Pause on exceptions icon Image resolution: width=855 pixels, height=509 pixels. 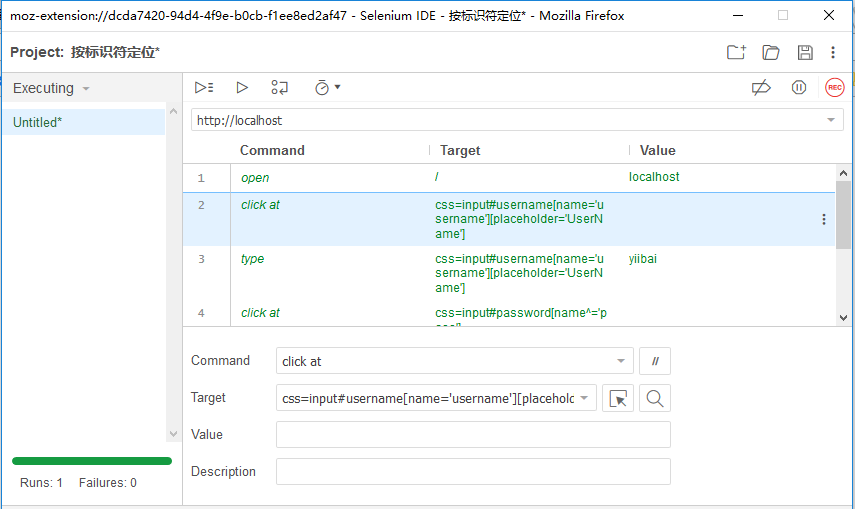click(799, 87)
